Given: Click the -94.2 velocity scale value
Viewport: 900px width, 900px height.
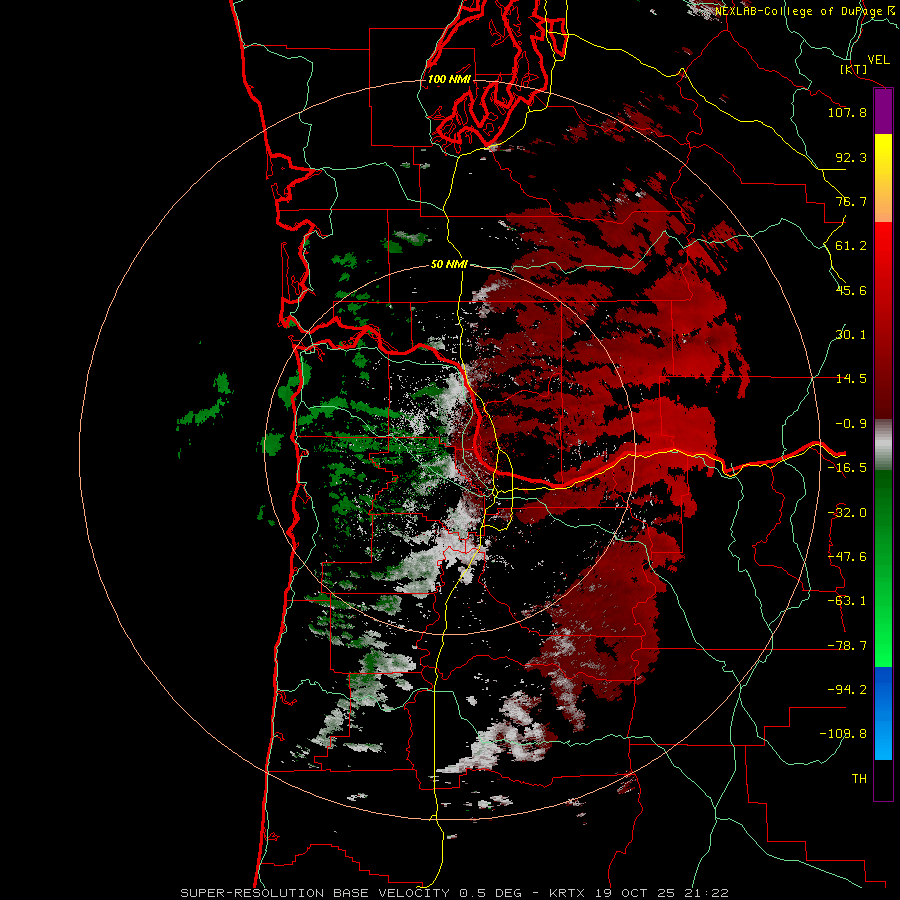Looking at the screenshot, I should click(847, 690).
